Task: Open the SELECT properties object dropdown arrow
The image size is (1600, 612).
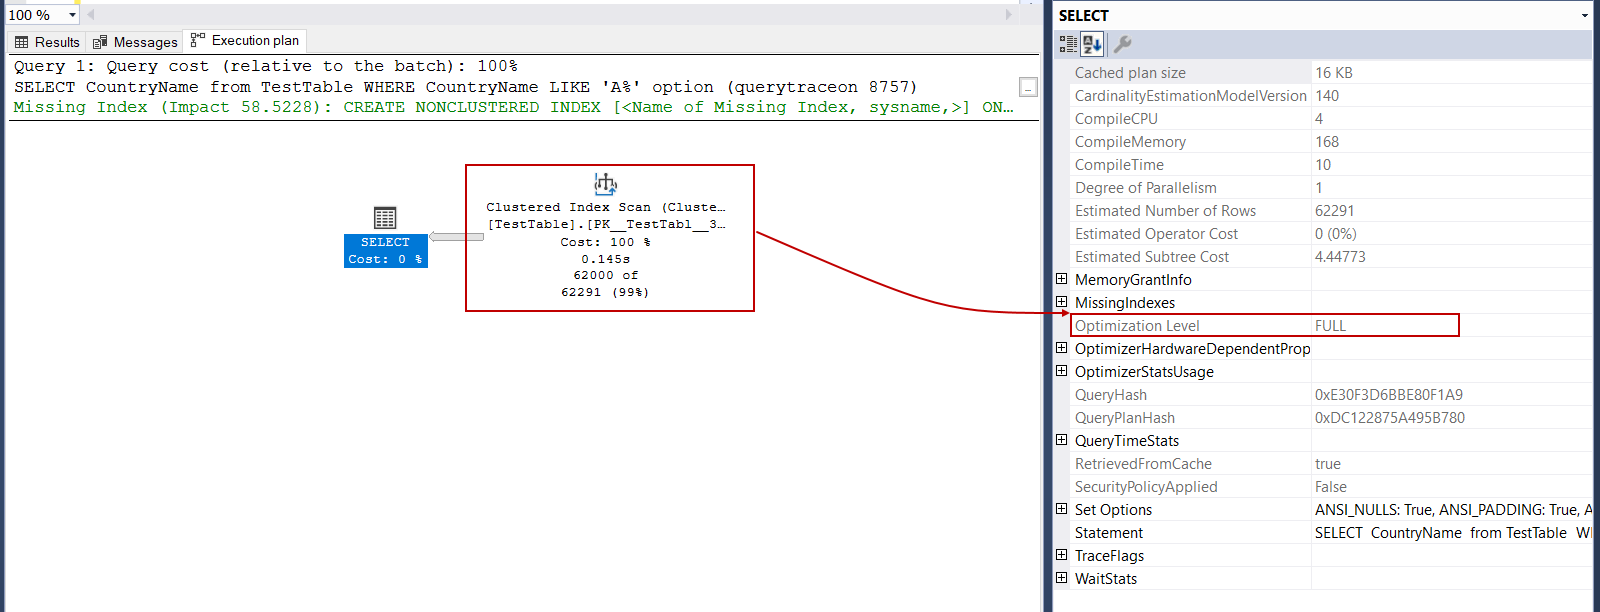Action: 1585,15
